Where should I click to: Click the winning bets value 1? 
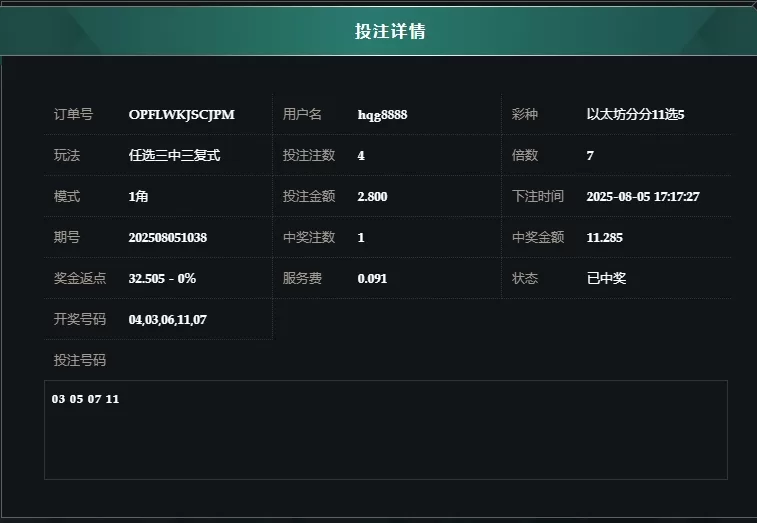tap(361, 238)
